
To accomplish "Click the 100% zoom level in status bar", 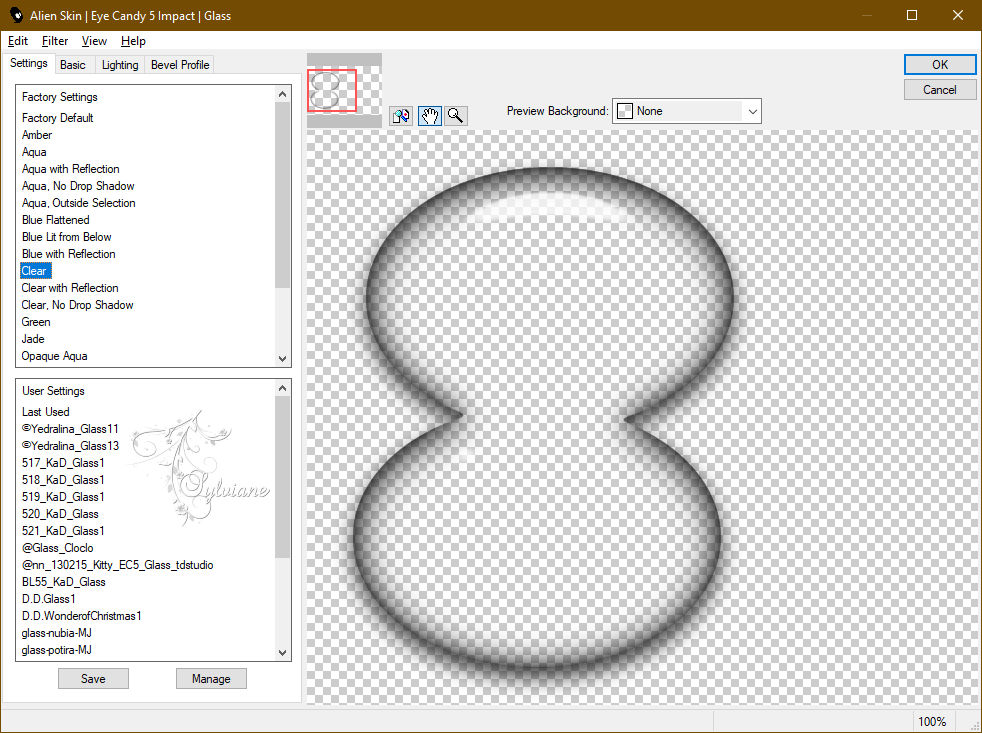I will pyautogui.click(x=931, y=722).
